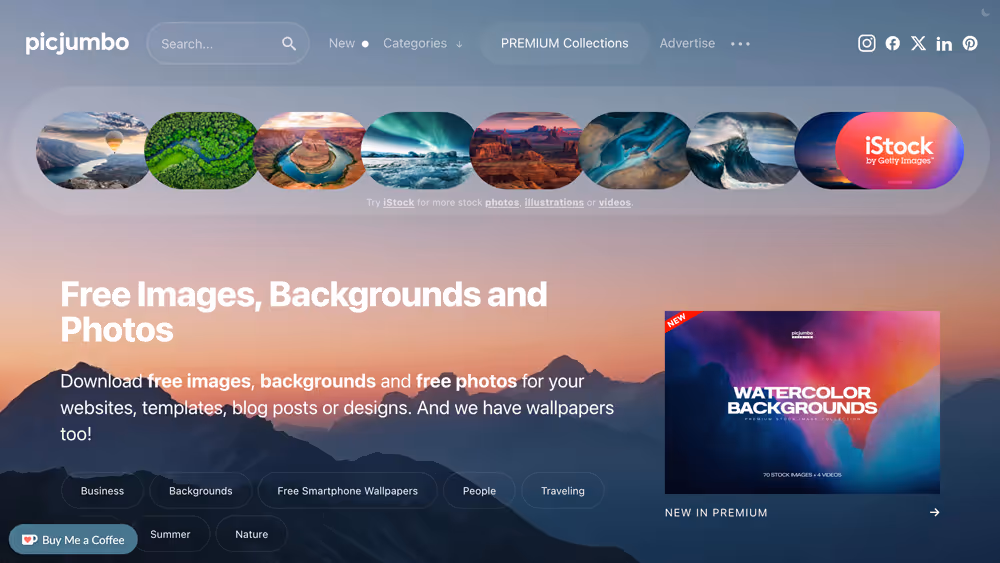
Task: Open the hot air balloon thumbnail
Action: pyautogui.click(x=92, y=150)
